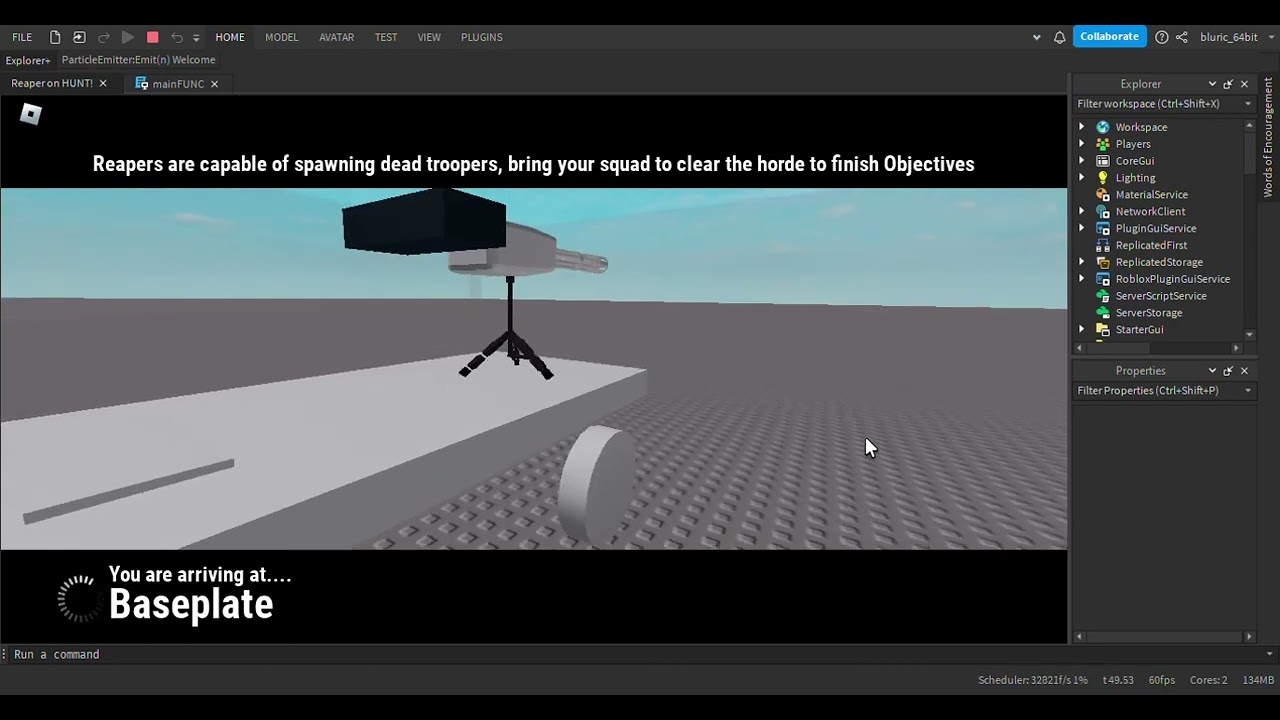Click the Undo icon in quick access toolbar

pos(175,37)
